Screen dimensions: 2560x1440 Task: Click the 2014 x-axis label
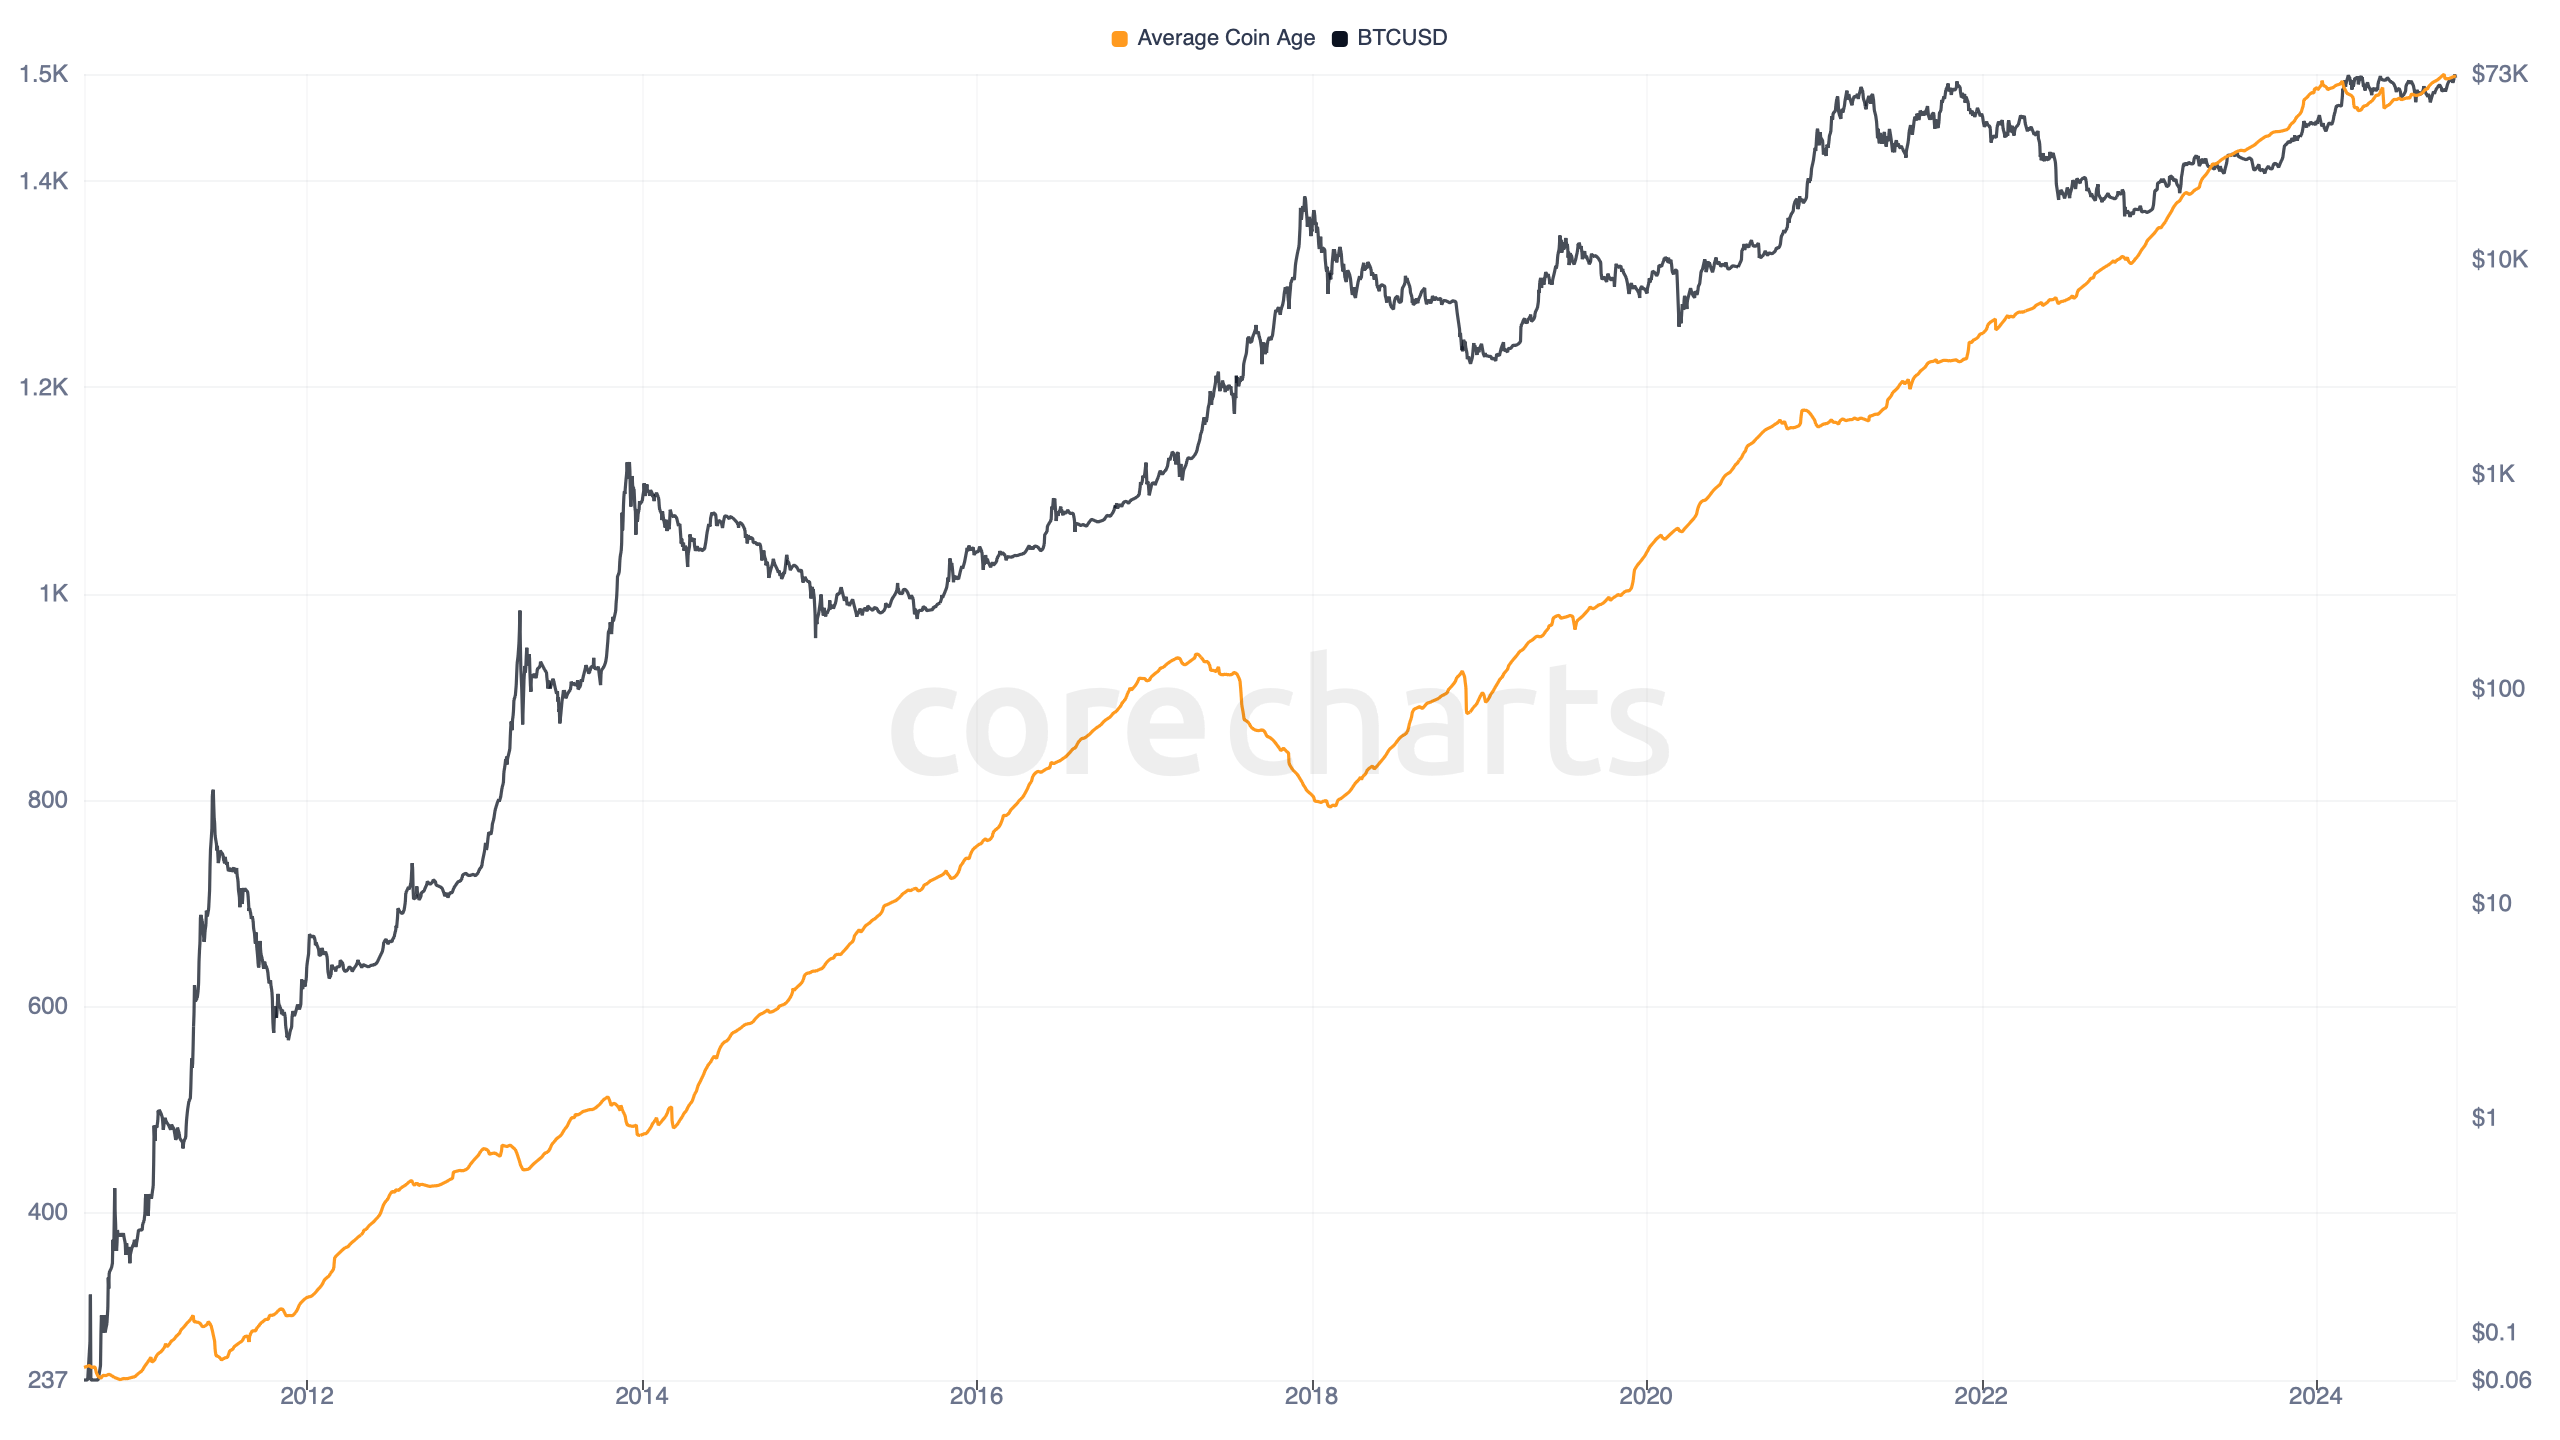pyautogui.click(x=642, y=1396)
